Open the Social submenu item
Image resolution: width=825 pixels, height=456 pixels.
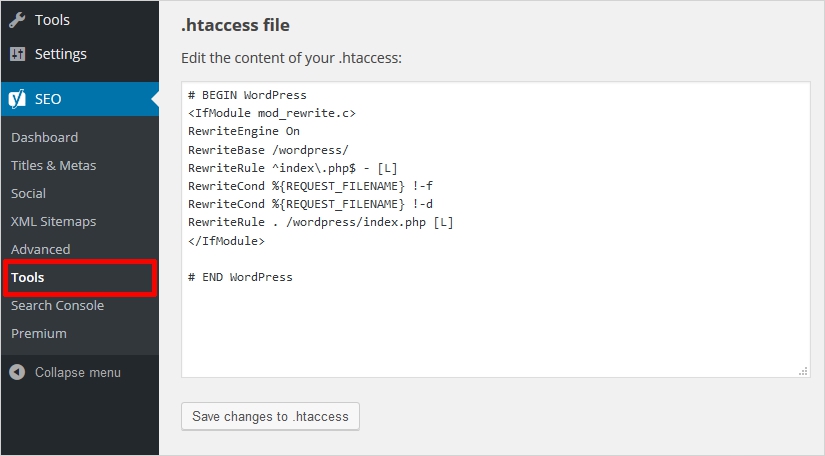[28, 193]
